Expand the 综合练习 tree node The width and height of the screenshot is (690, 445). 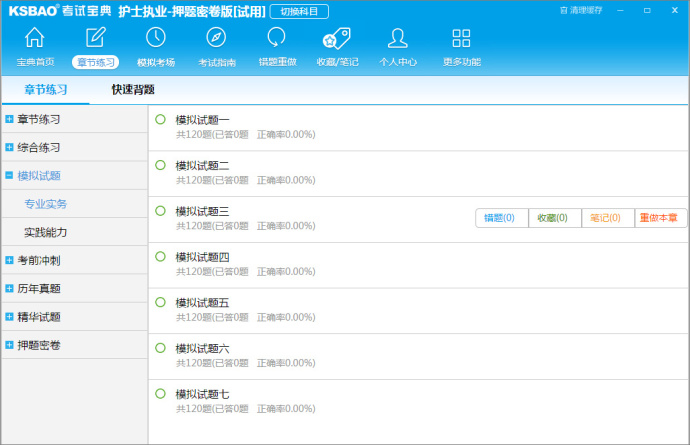(9, 147)
